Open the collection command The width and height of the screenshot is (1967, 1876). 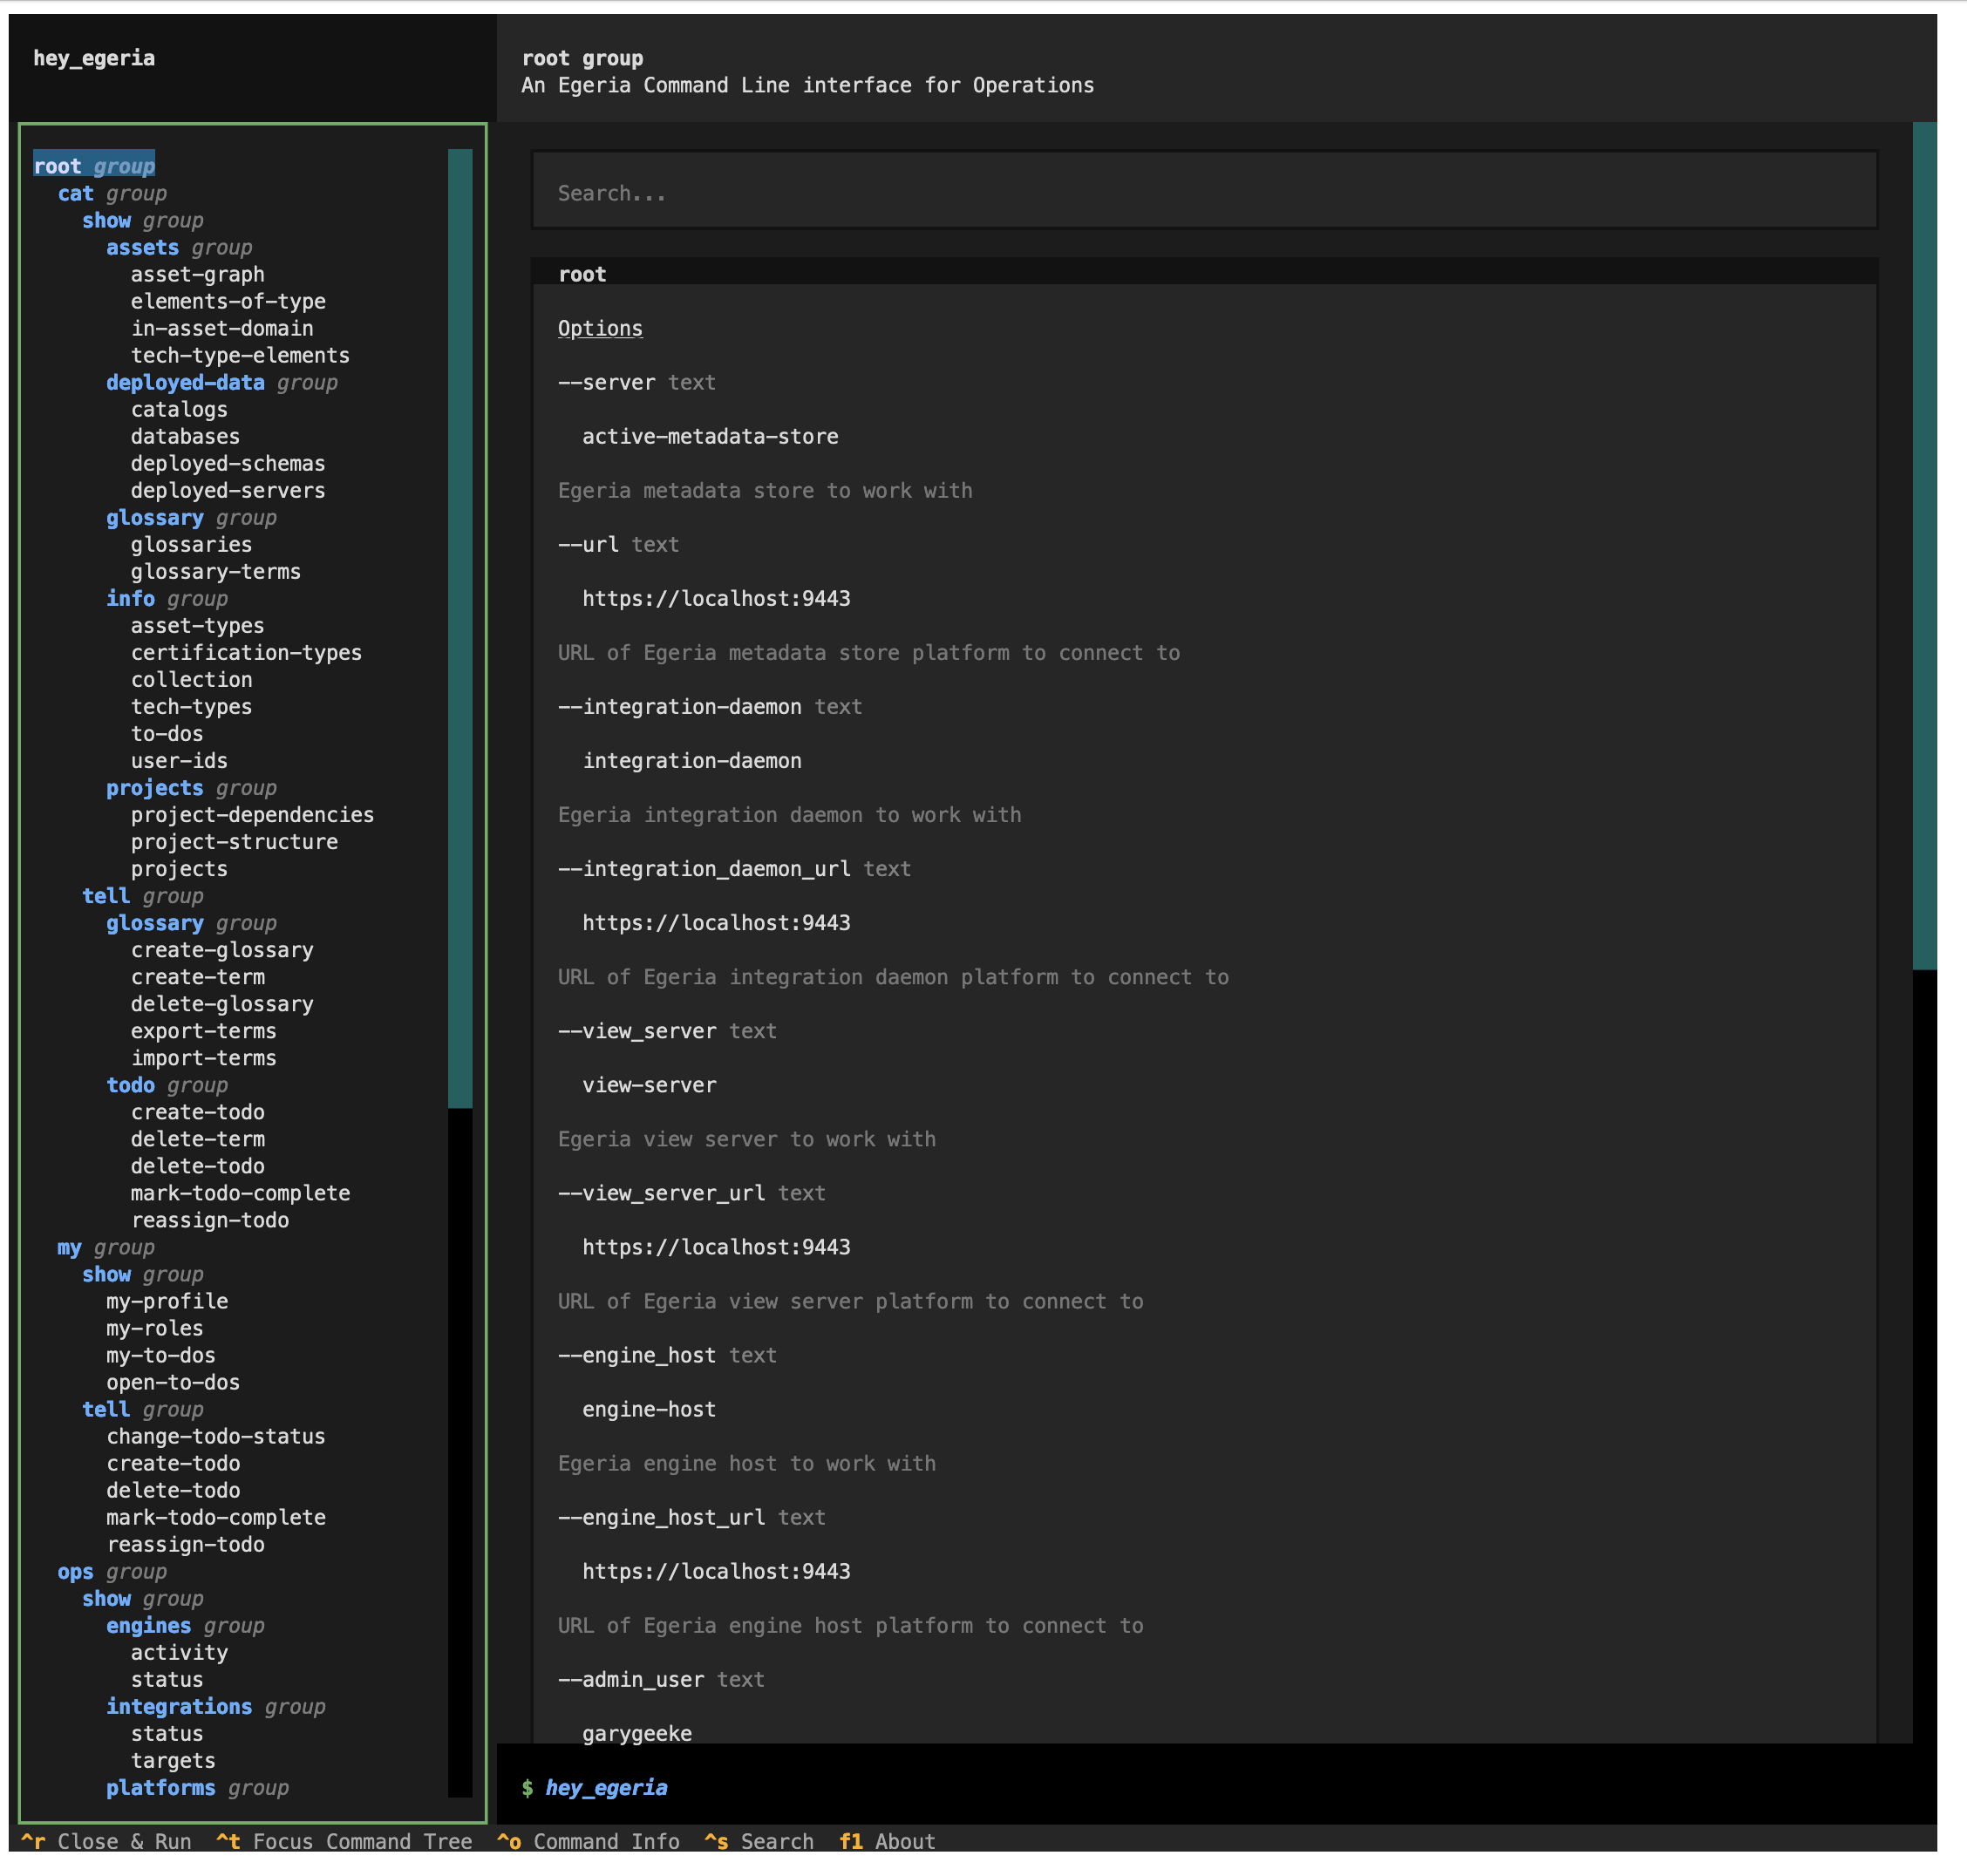[191, 679]
